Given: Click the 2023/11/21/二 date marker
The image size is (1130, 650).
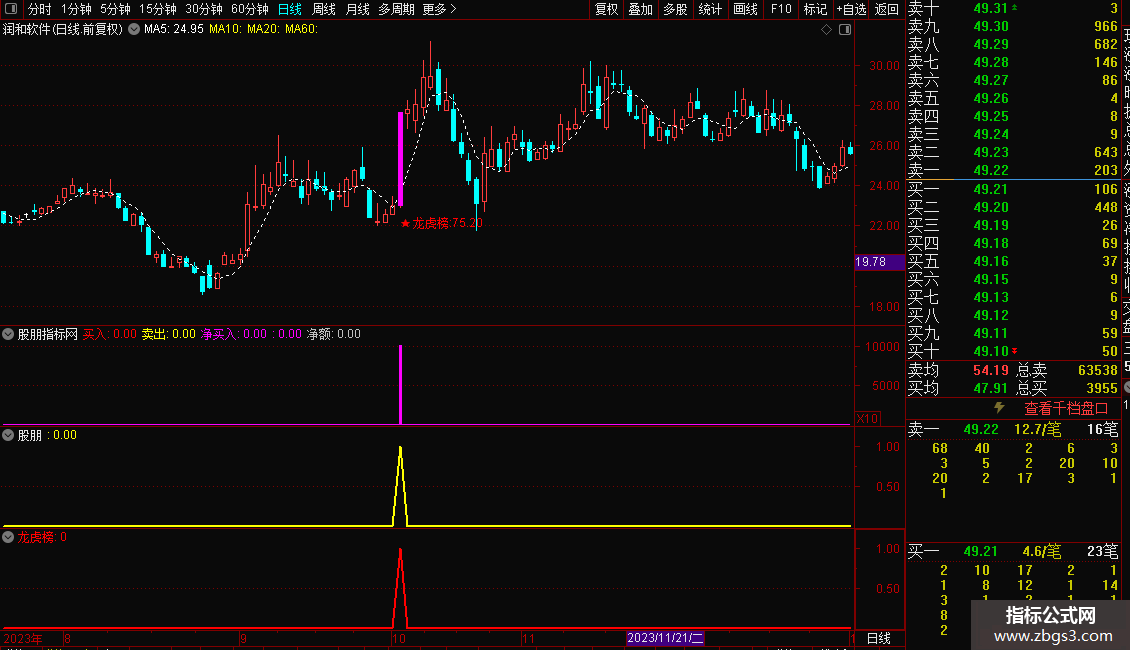Looking at the screenshot, I should (664, 638).
